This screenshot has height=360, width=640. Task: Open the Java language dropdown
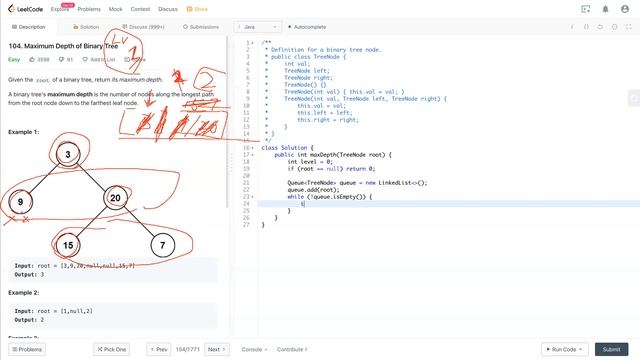258,27
